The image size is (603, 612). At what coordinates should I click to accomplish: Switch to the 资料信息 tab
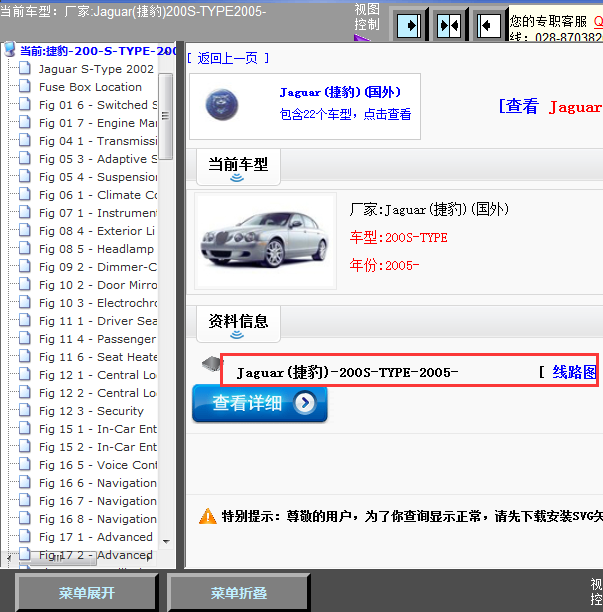coord(238,324)
